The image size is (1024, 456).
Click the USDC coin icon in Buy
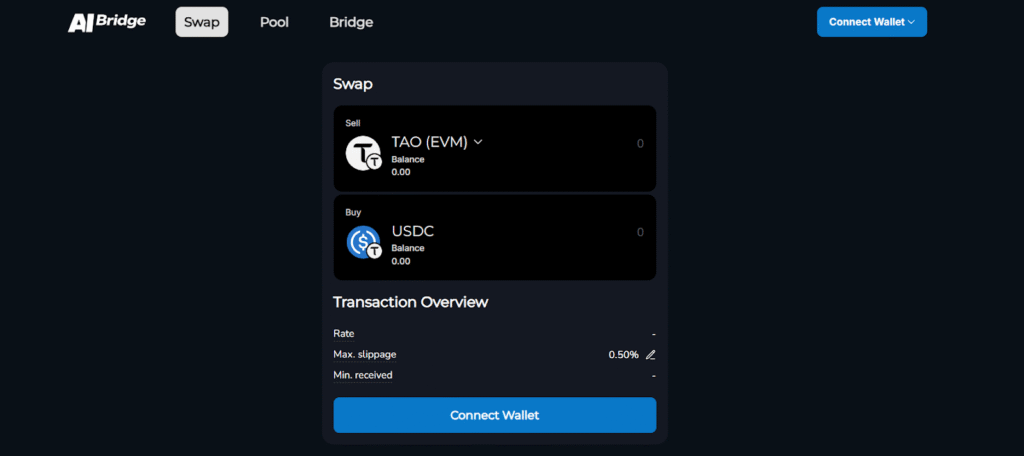point(363,243)
